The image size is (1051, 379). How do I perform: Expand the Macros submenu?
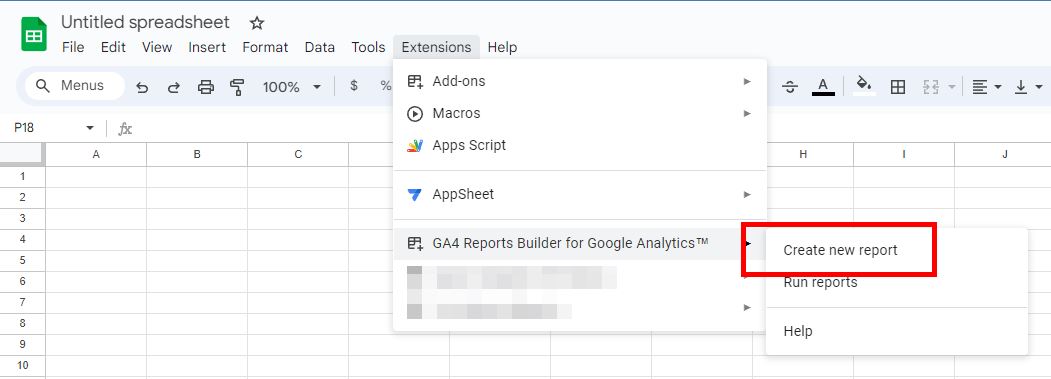(580, 113)
